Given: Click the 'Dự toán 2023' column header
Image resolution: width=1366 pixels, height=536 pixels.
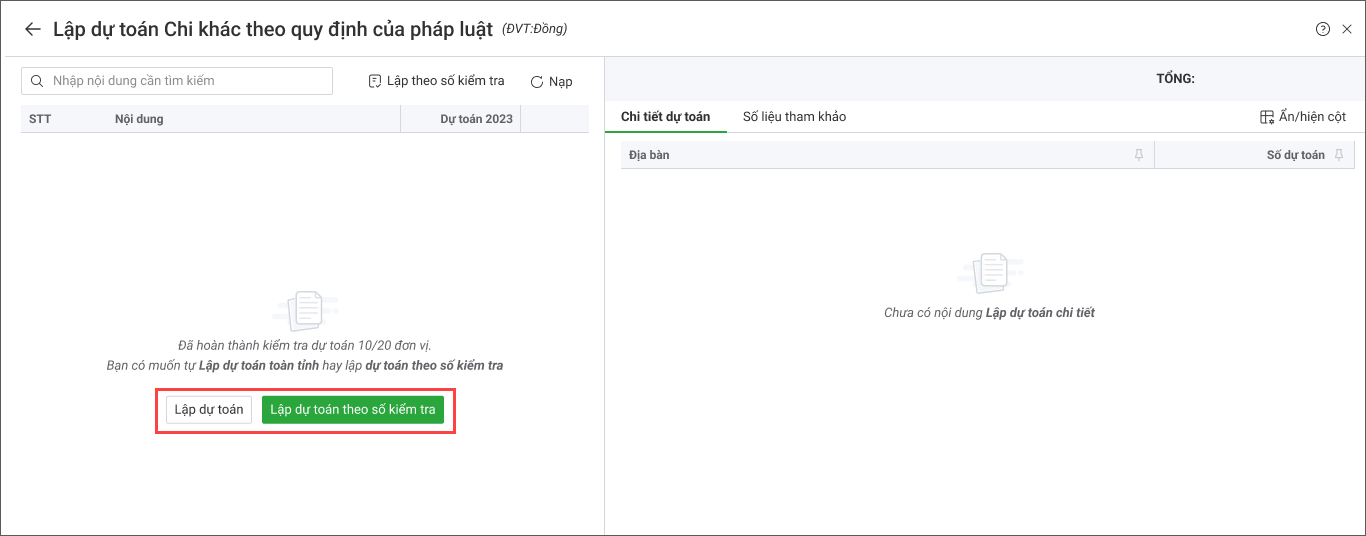Looking at the screenshot, I should [476, 119].
